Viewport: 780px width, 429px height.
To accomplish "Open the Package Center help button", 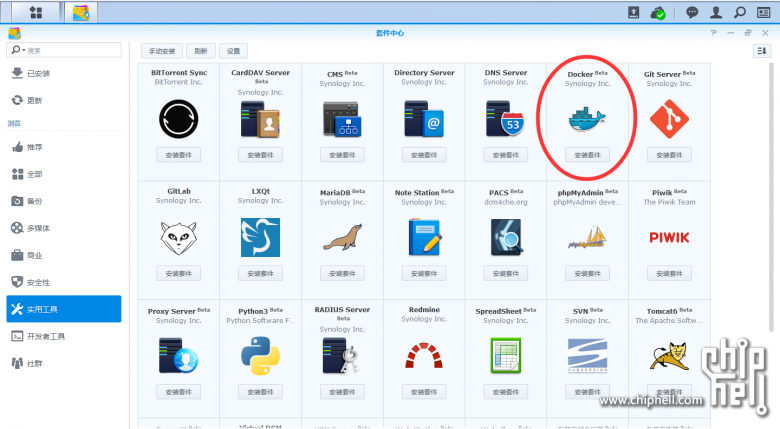I will pyautogui.click(x=713, y=33).
